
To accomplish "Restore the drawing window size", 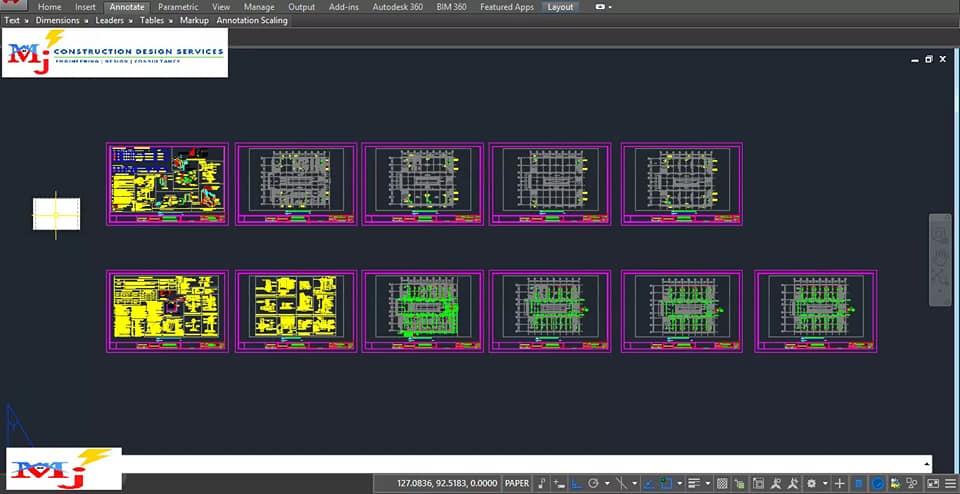I will pos(929,59).
